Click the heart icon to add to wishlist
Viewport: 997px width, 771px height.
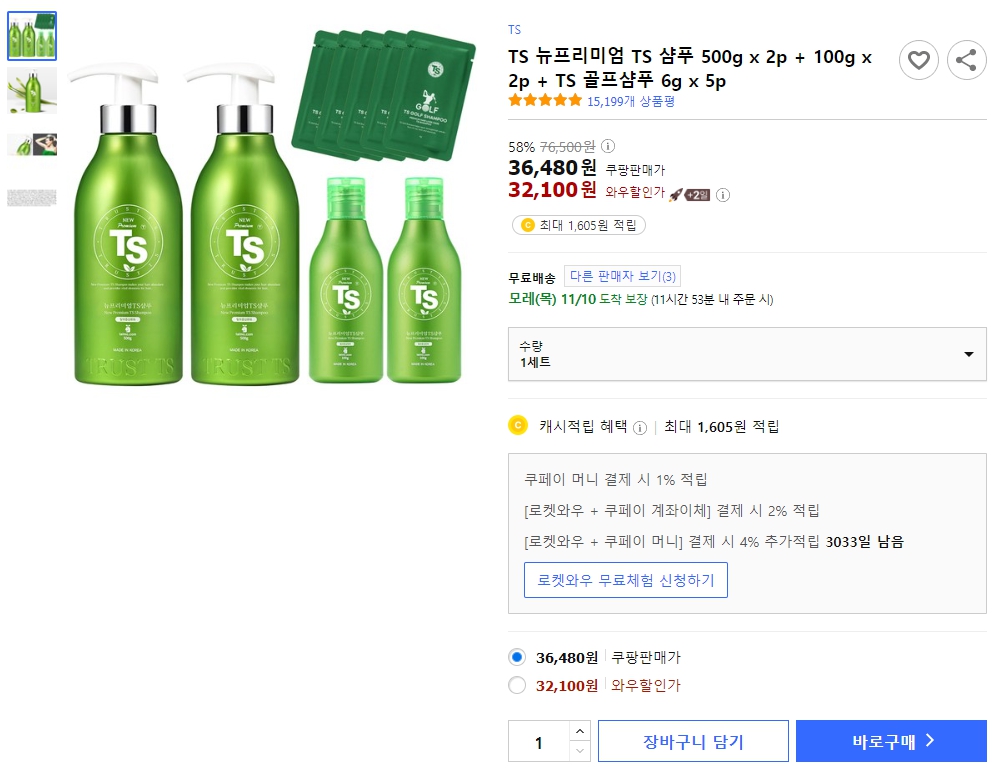[919, 60]
